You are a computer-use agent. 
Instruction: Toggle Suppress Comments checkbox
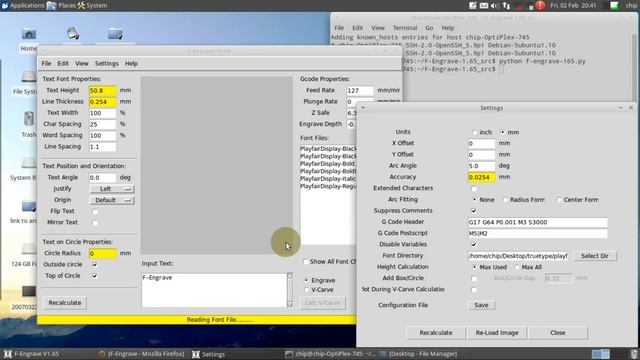pyautogui.click(x=474, y=211)
